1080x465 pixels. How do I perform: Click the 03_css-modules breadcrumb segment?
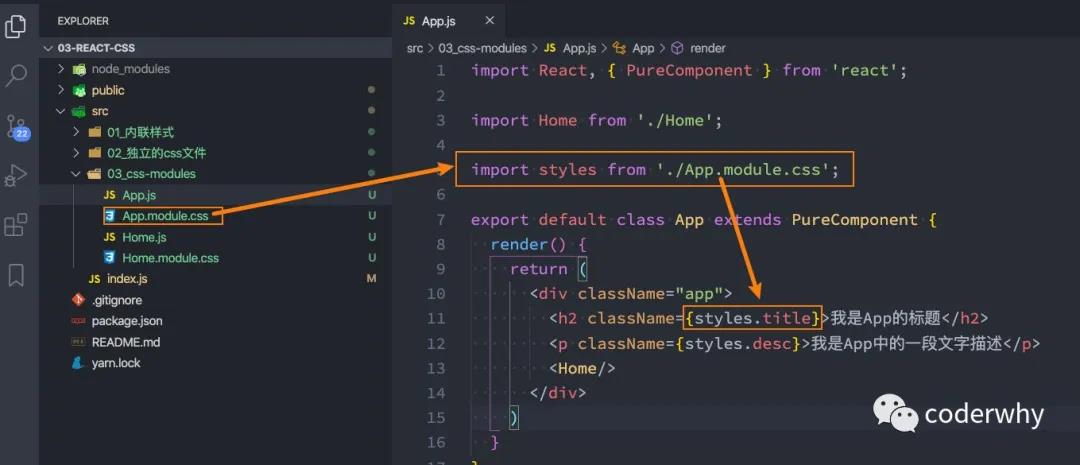(482, 48)
